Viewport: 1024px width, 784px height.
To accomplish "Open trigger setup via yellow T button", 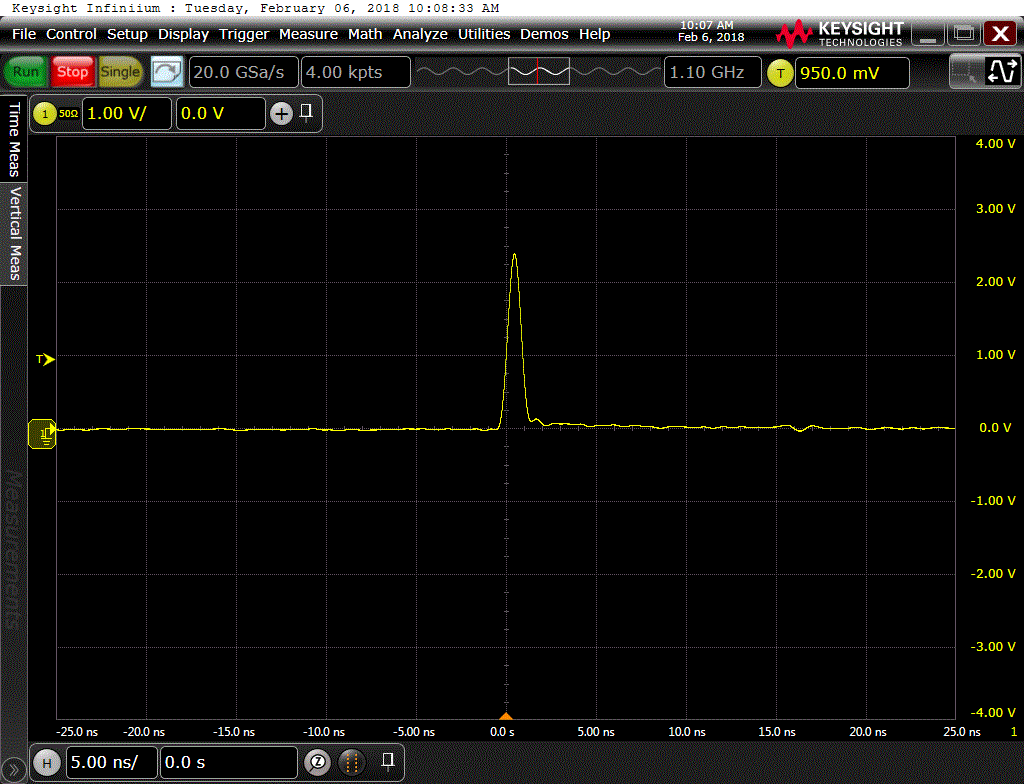I will click(780, 73).
